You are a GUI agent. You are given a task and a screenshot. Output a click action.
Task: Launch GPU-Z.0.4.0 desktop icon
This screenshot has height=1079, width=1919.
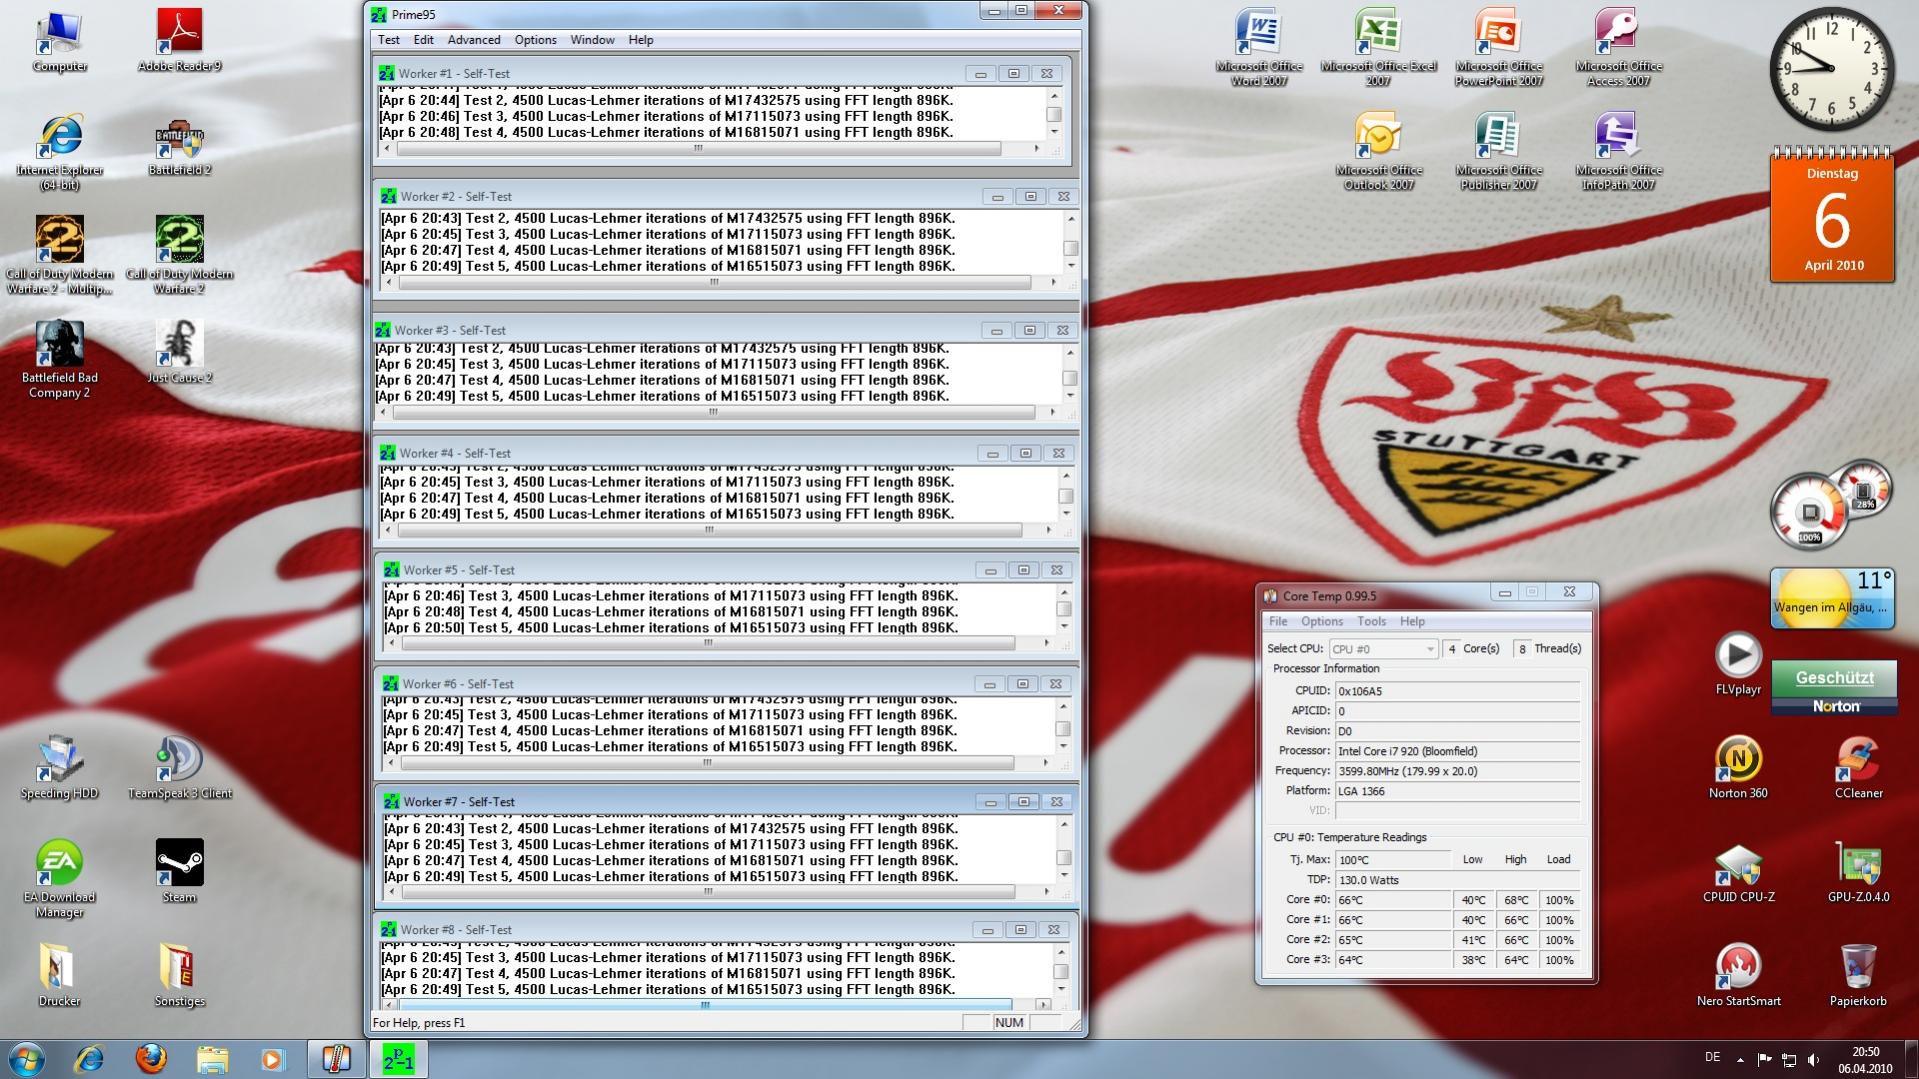[x=1858, y=872]
